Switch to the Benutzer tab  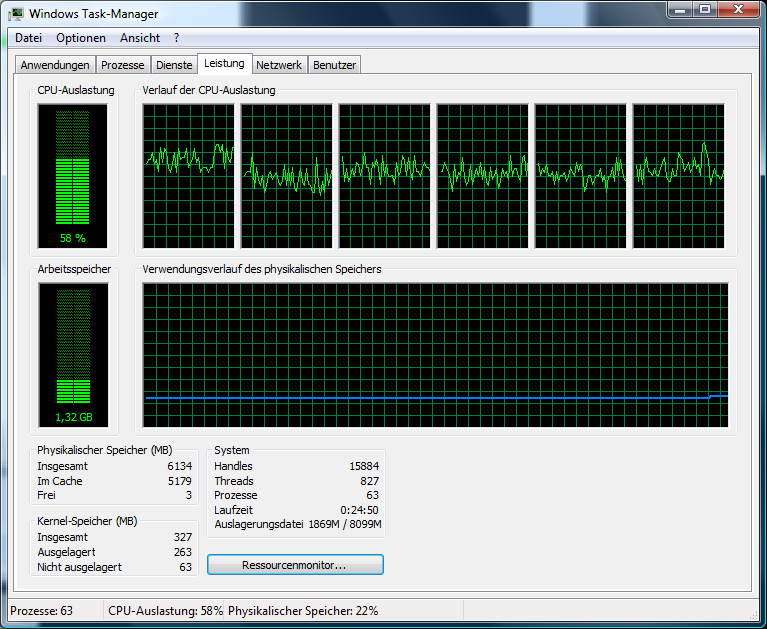(335, 65)
